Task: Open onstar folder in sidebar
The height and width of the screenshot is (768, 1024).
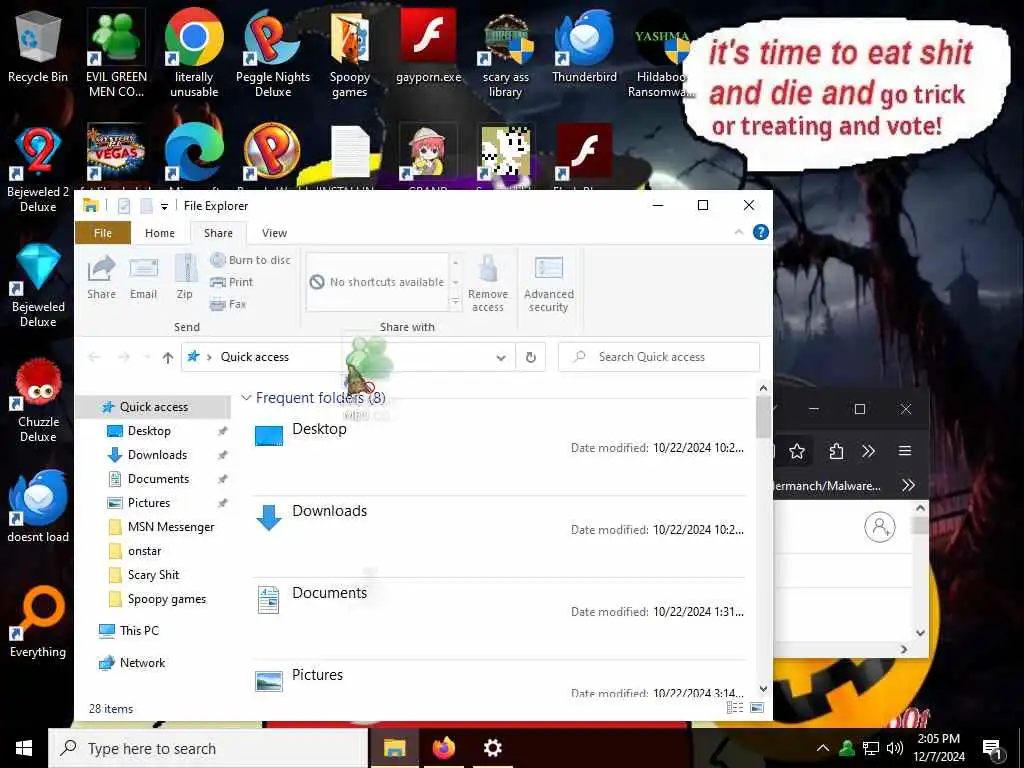Action: [x=144, y=551]
